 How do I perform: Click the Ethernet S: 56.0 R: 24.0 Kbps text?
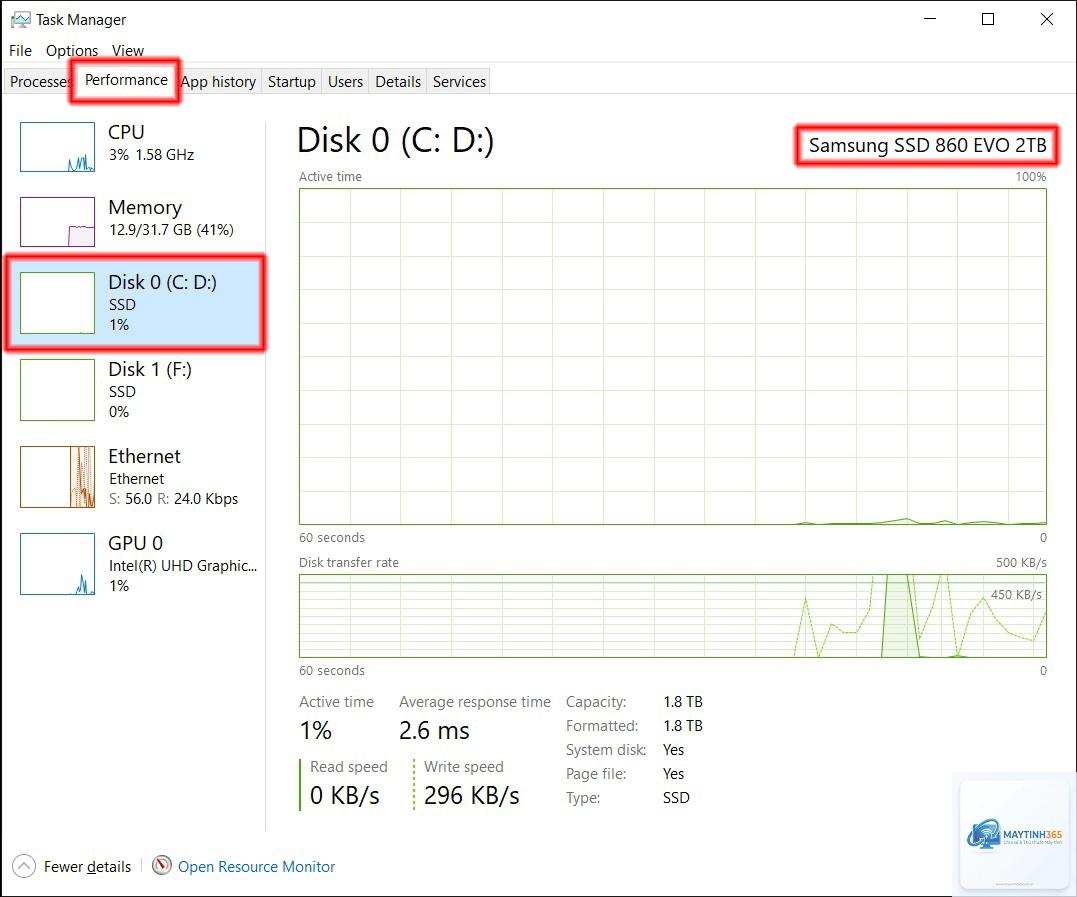[x=173, y=499]
